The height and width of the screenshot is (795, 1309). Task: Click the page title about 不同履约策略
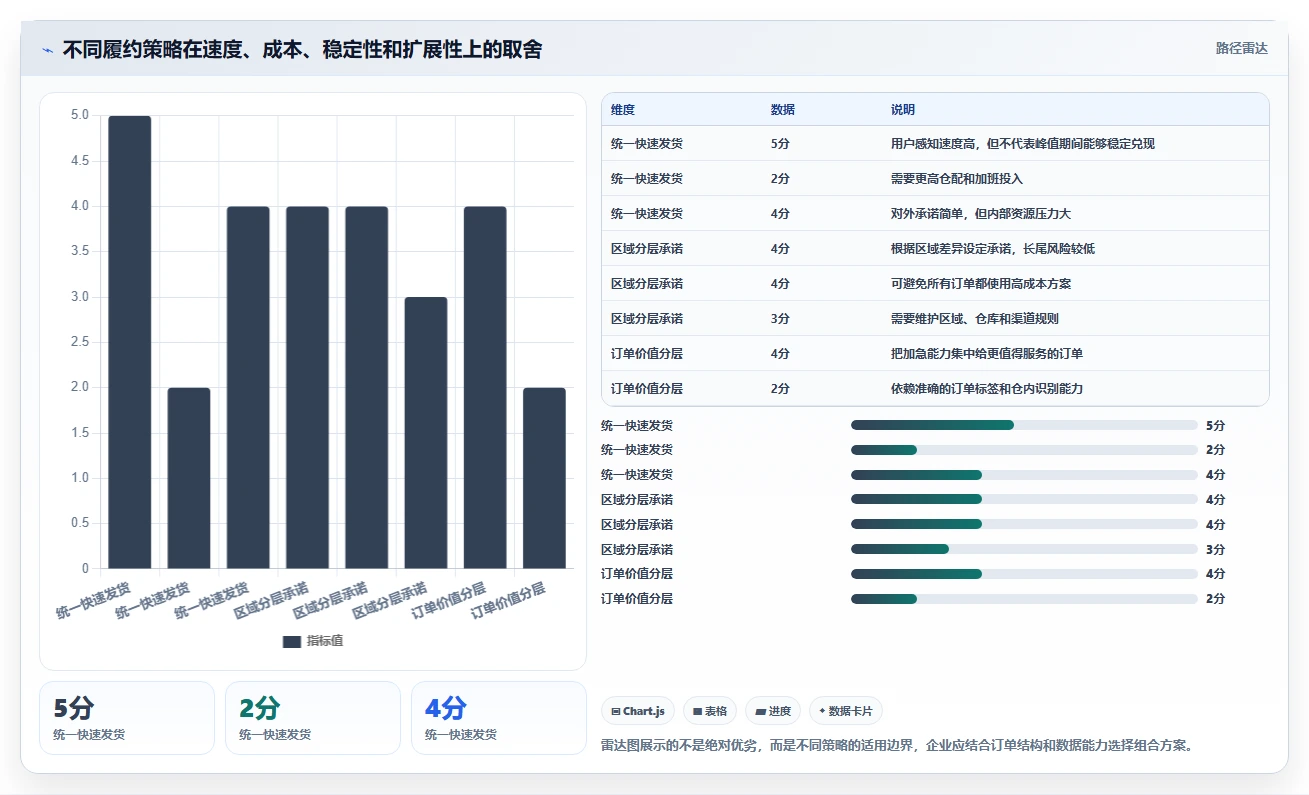coord(302,50)
